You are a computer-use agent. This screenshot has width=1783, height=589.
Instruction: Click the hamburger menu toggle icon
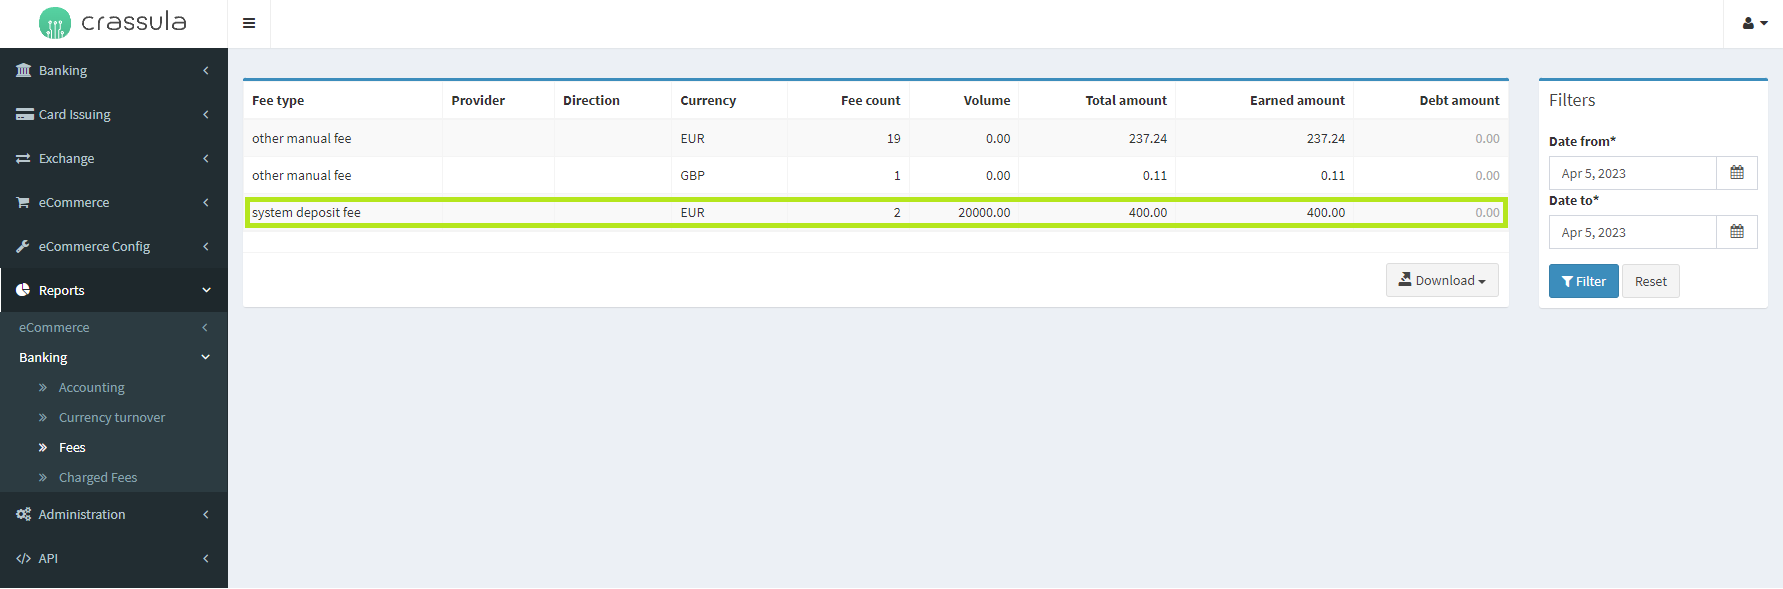[x=249, y=23]
